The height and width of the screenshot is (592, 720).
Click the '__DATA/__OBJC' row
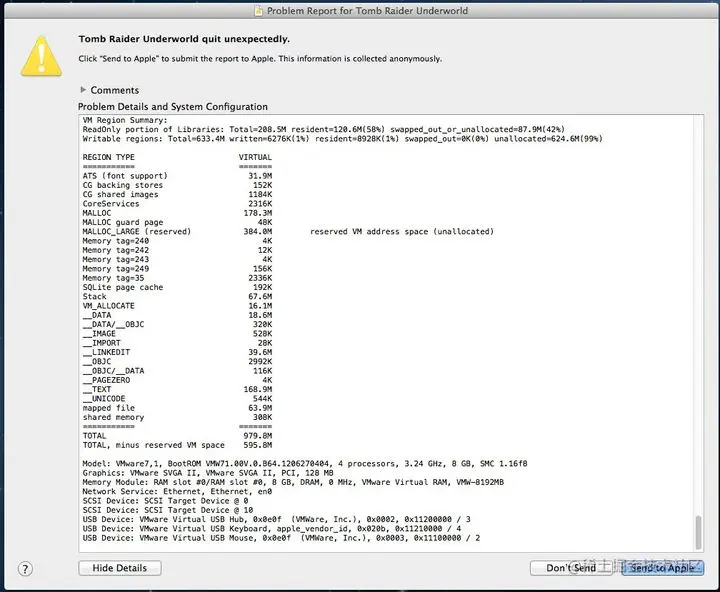(177, 324)
